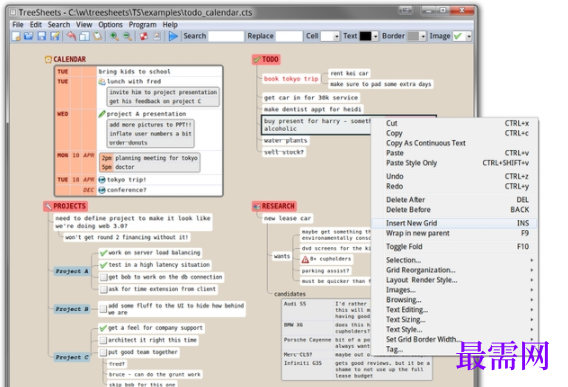The width and height of the screenshot is (568, 387).
Task: Zoom out with the minus magnifier icon
Action: click(x=128, y=36)
